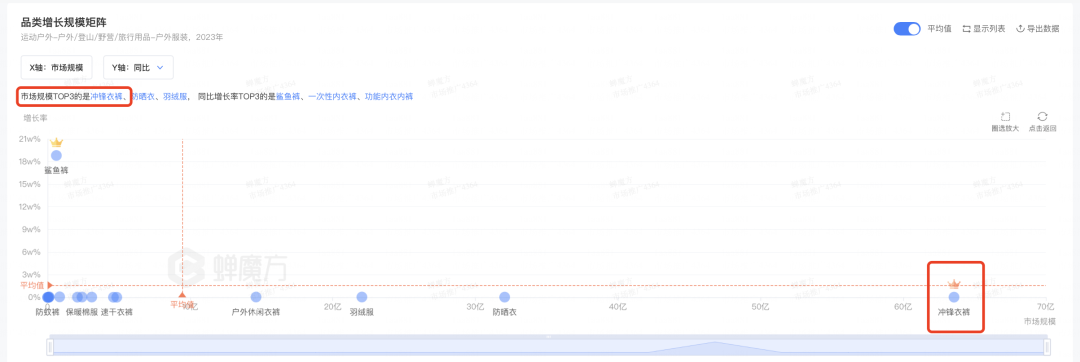Click the crown icon above 鲨鱼裤
Image resolution: width=1080 pixels, height=362 pixels.
point(56,142)
